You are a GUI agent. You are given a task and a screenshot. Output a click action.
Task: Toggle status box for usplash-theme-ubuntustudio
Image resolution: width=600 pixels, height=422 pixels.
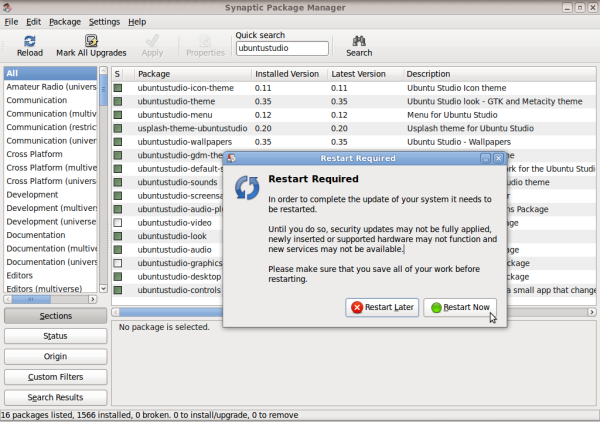click(118, 128)
